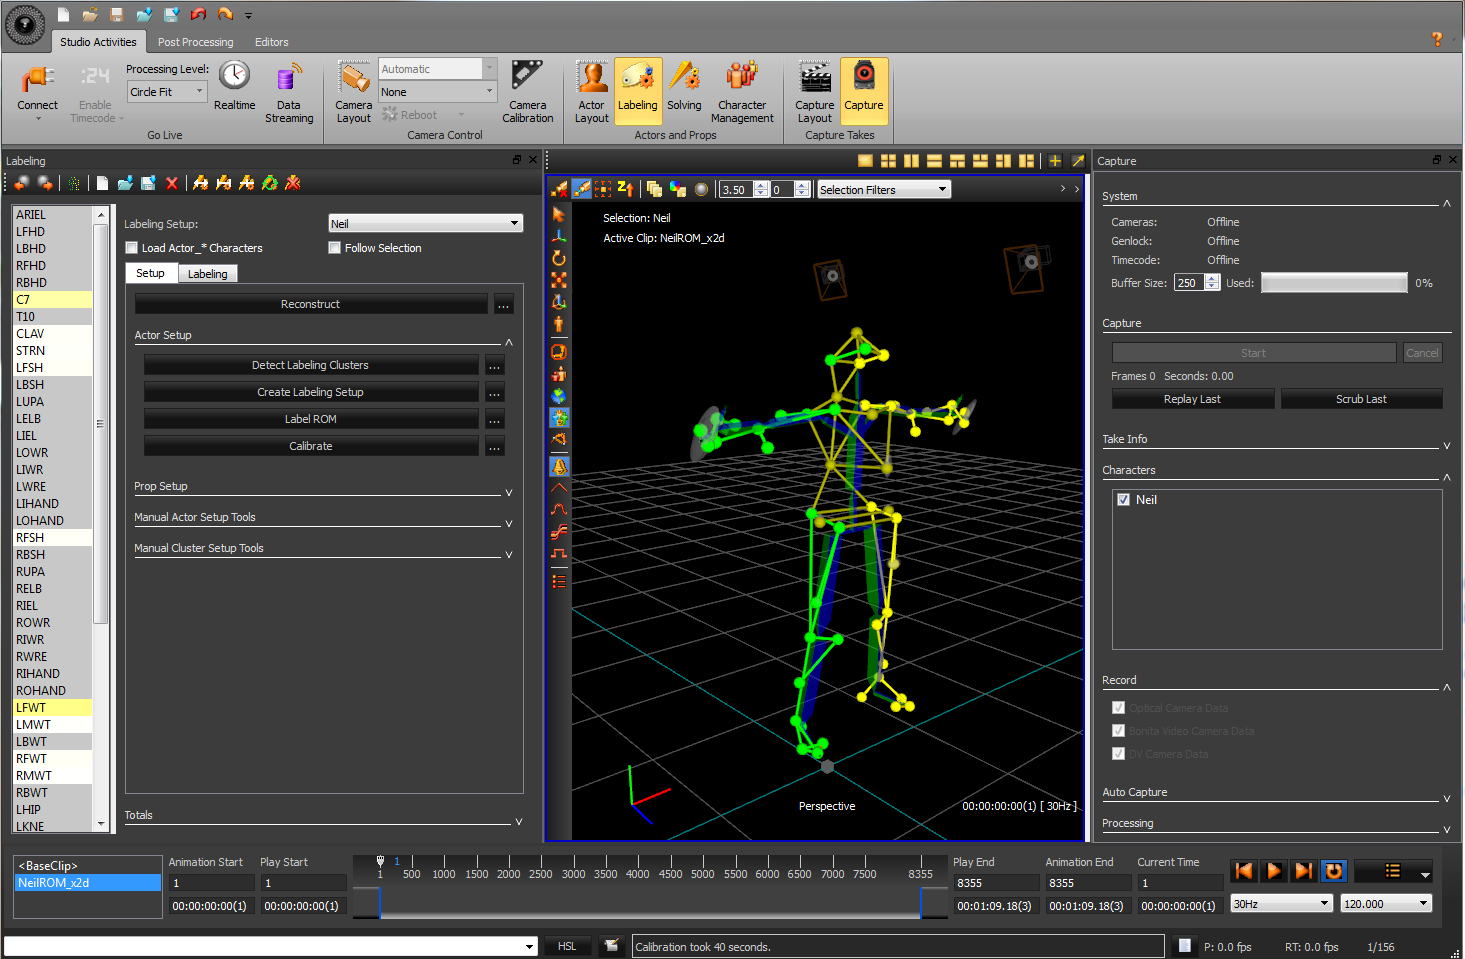The height and width of the screenshot is (959, 1465).
Task: Open the Selection Filters dropdown
Action: [883, 190]
